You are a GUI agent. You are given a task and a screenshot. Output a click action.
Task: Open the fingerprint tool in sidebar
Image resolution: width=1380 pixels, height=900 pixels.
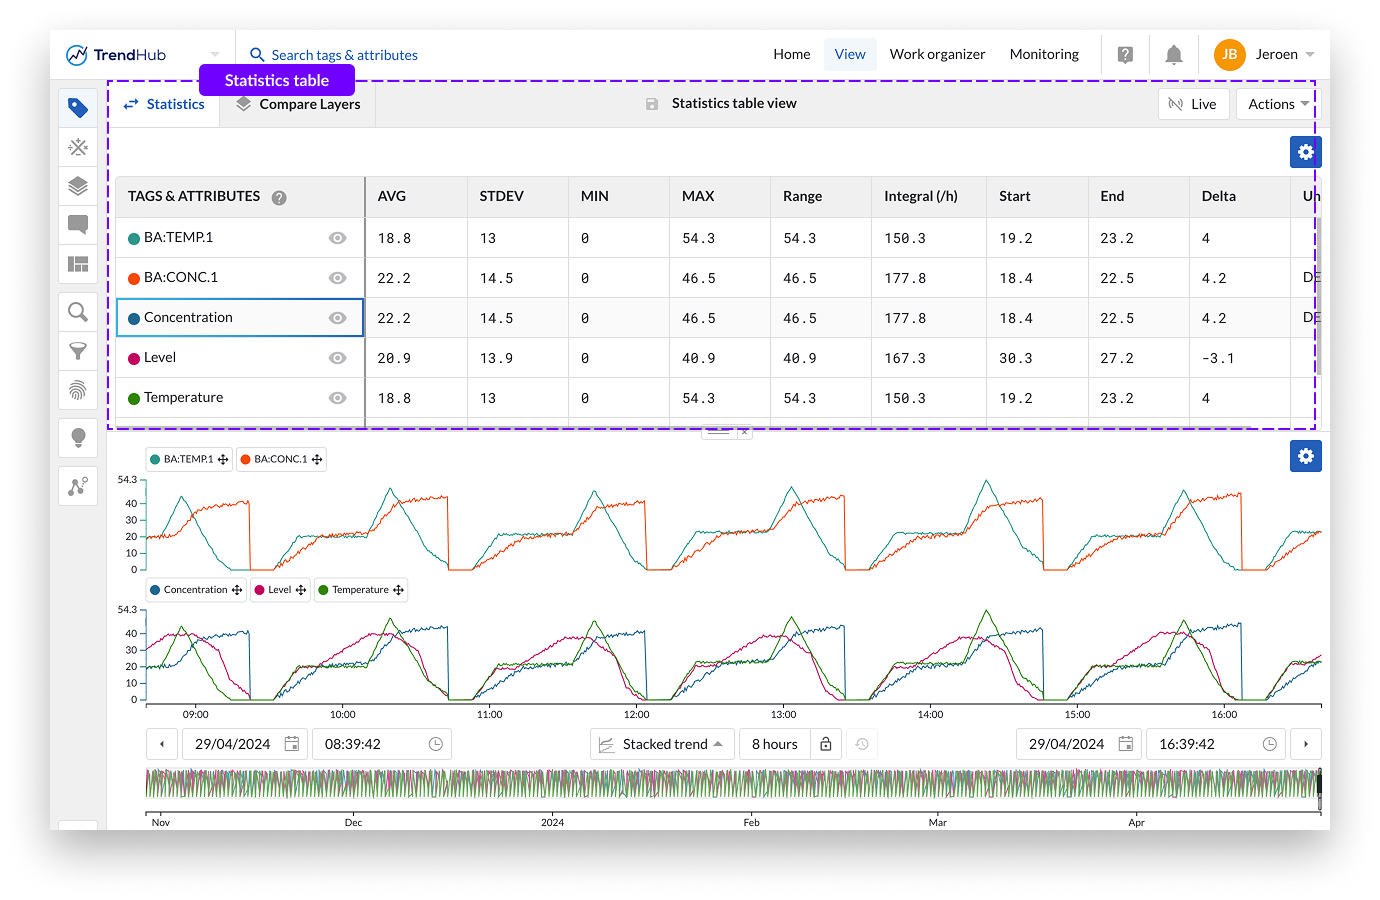pos(78,390)
